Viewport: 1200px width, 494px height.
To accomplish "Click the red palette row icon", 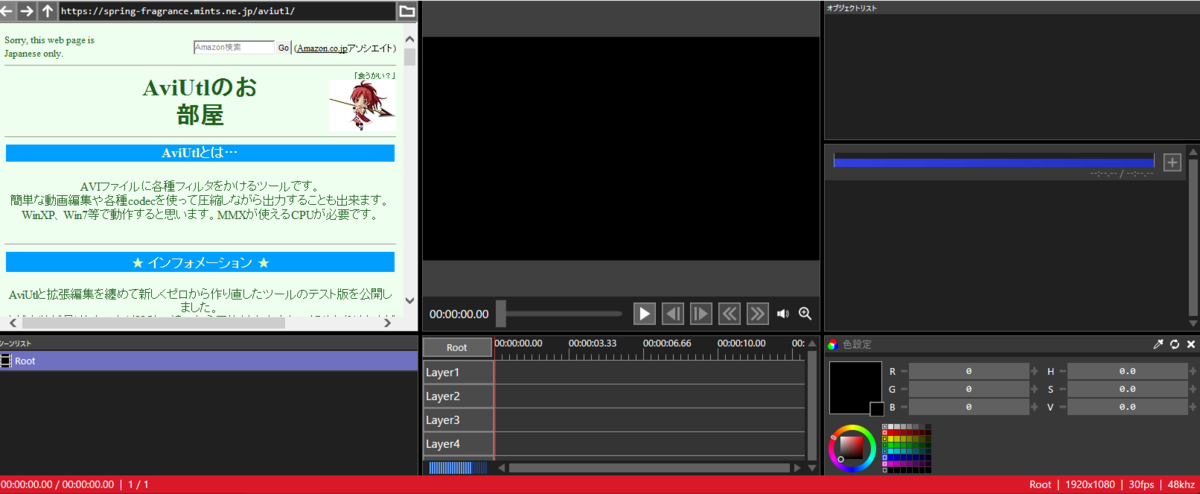I will click(885, 432).
